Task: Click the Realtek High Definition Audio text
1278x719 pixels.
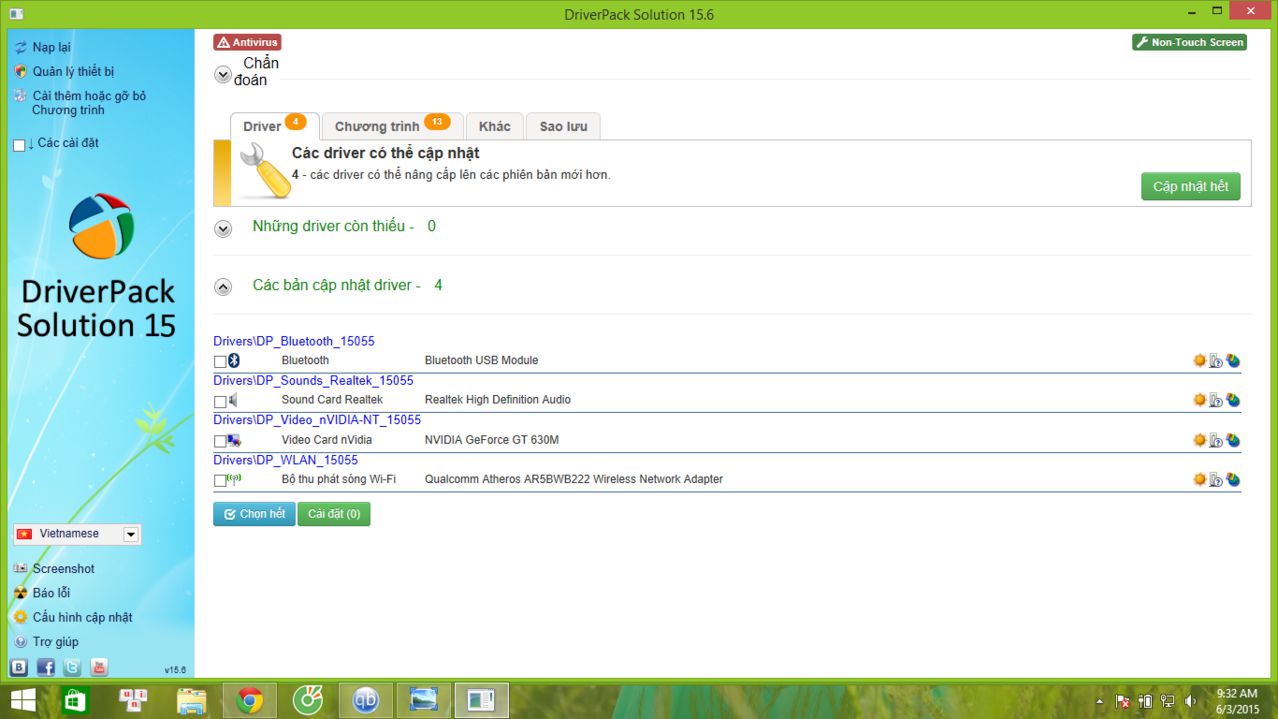Action: [497, 400]
